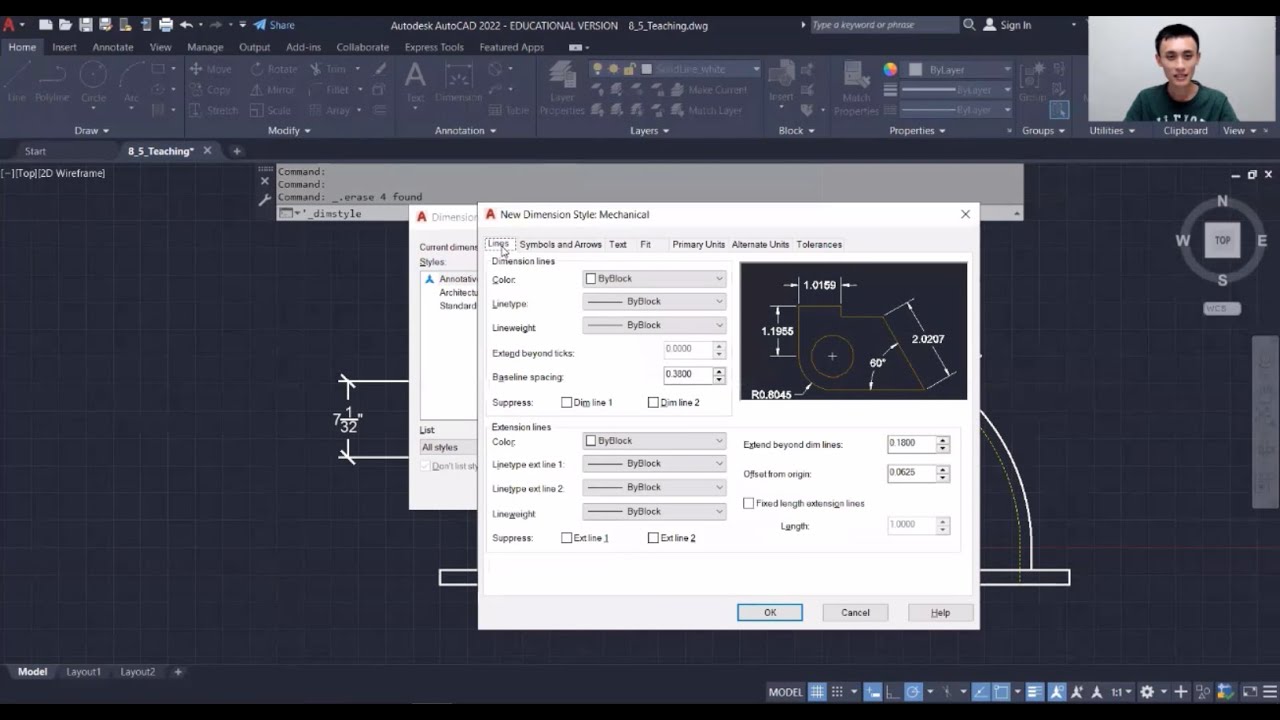Click the Open file icon in quick access toolbar

click(x=66, y=24)
